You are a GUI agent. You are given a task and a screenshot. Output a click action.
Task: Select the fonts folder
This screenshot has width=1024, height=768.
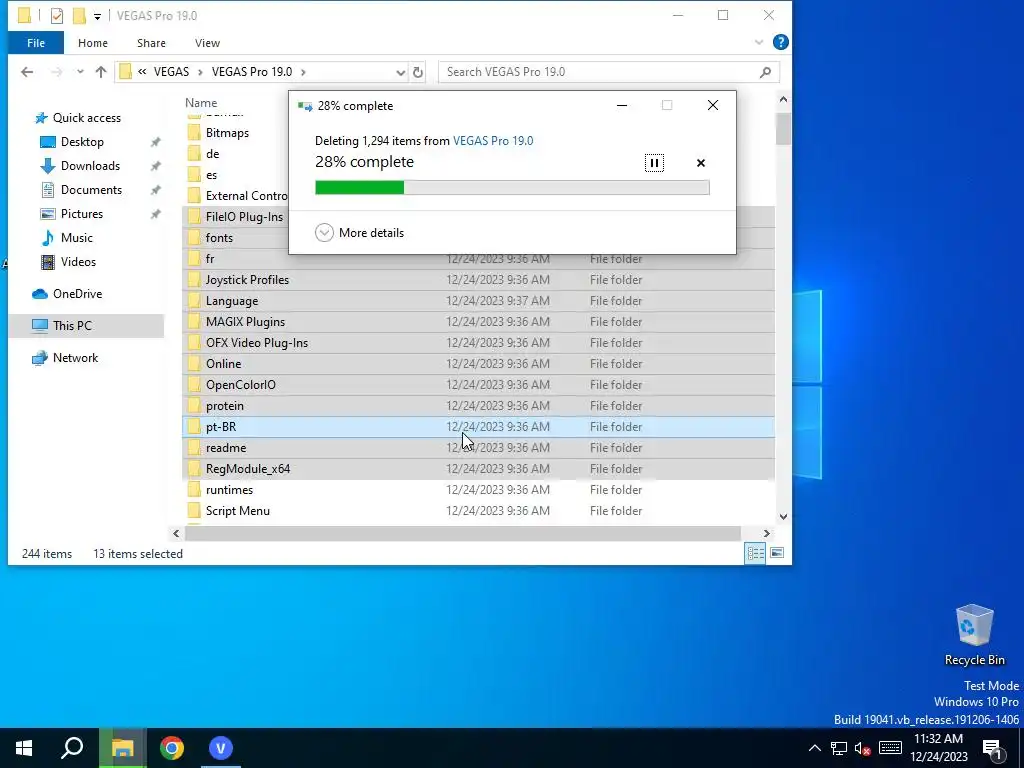[x=219, y=238]
